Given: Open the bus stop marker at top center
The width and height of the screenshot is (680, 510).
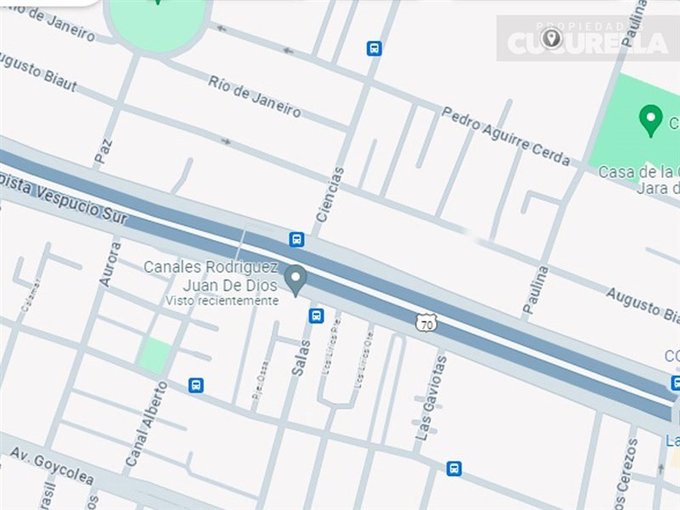Looking at the screenshot, I should (374, 48).
